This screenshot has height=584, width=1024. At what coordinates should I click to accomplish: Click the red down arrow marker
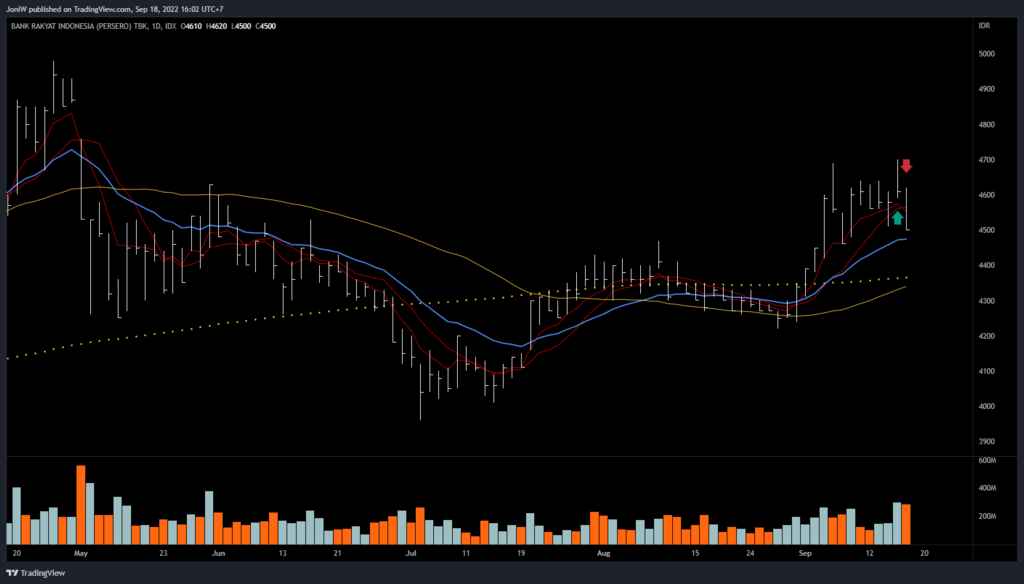click(906, 167)
